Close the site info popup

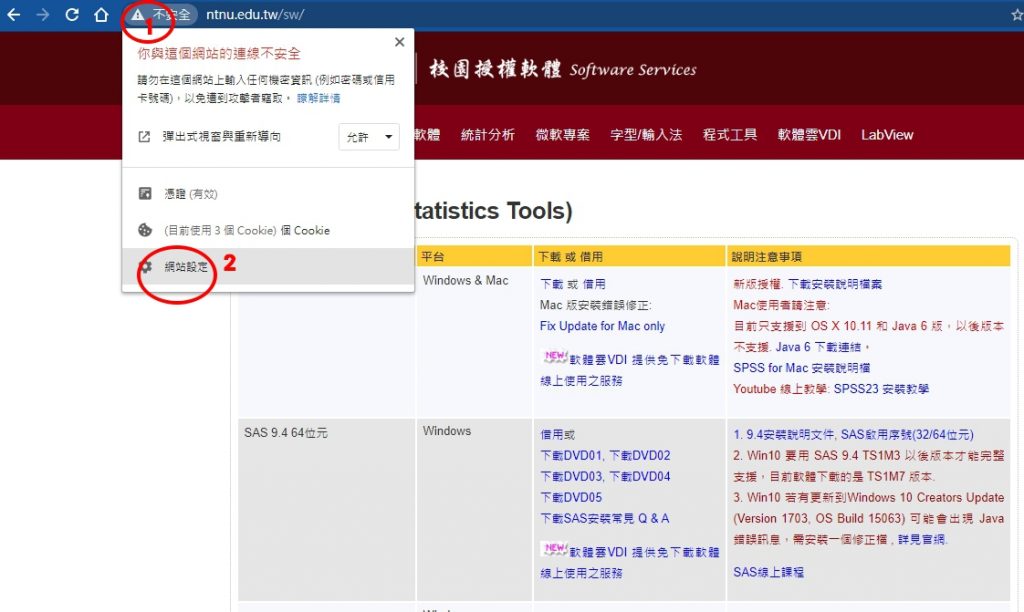click(x=400, y=42)
